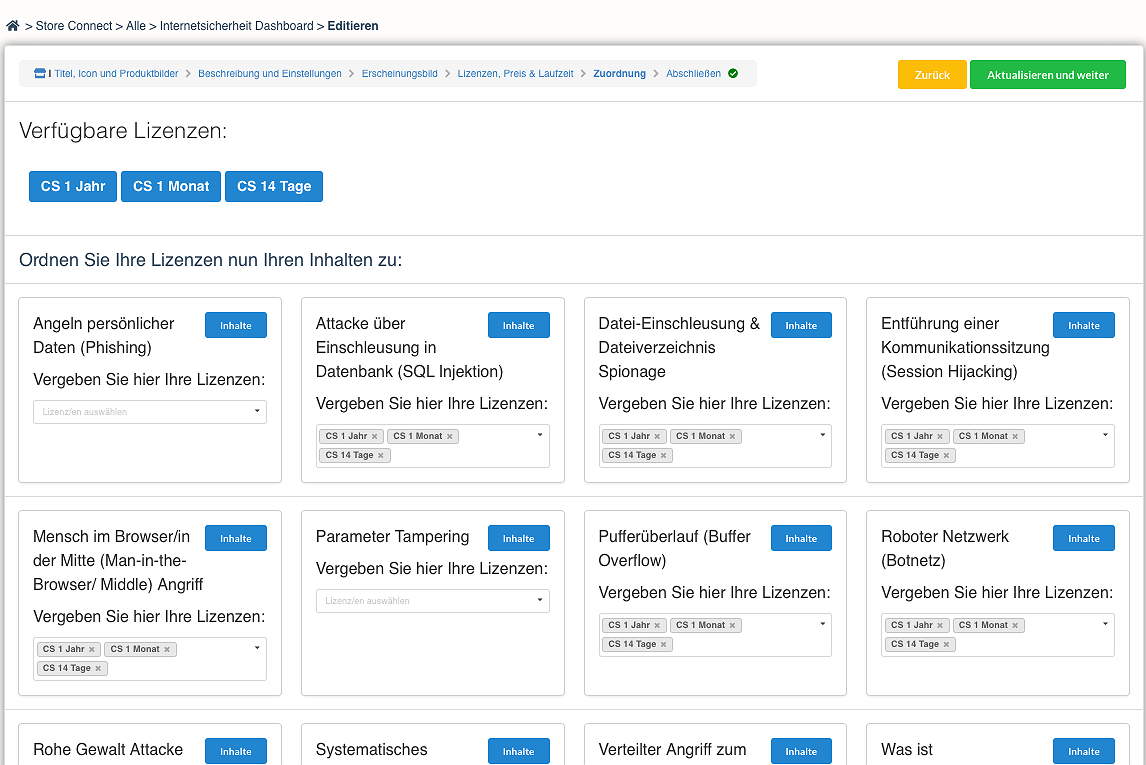
Task: Click Store Connect breadcrumb link
Action: pyautogui.click(x=74, y=26)
